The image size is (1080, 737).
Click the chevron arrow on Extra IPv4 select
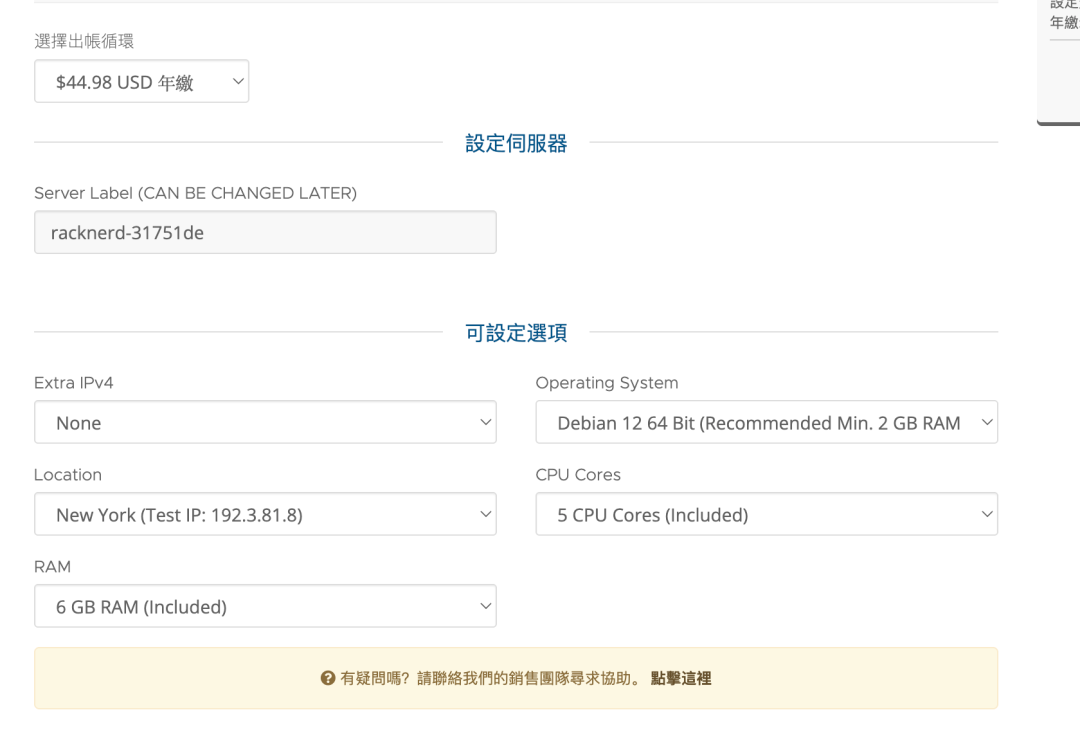(486, 423)
